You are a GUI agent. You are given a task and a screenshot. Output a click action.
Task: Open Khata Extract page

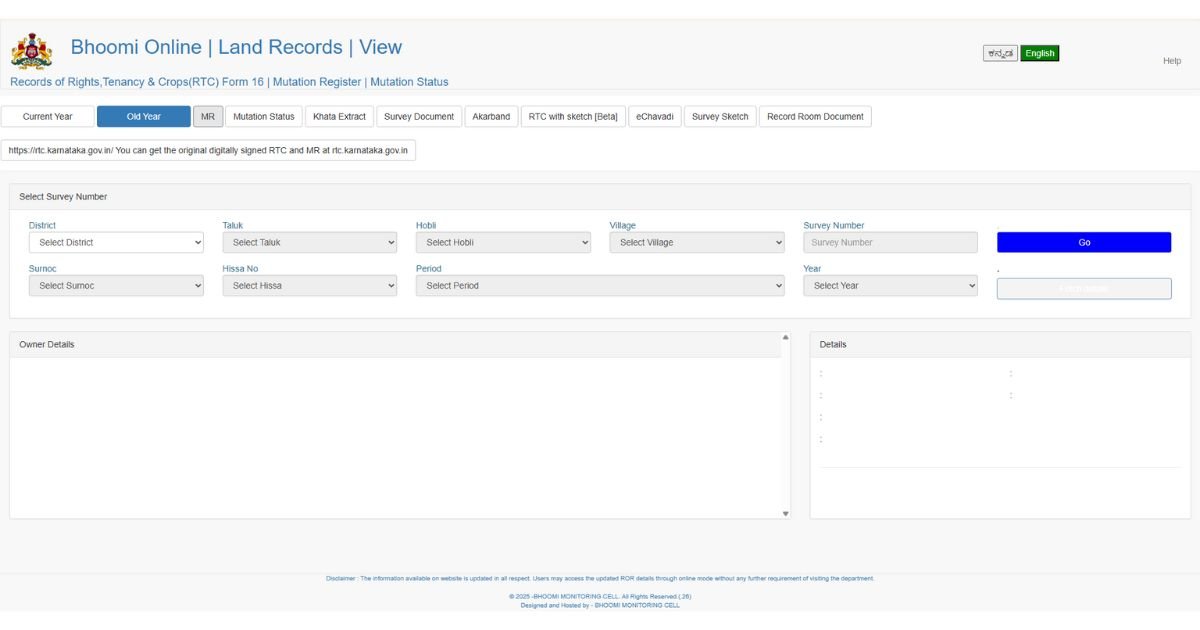[x=339, y=117]
